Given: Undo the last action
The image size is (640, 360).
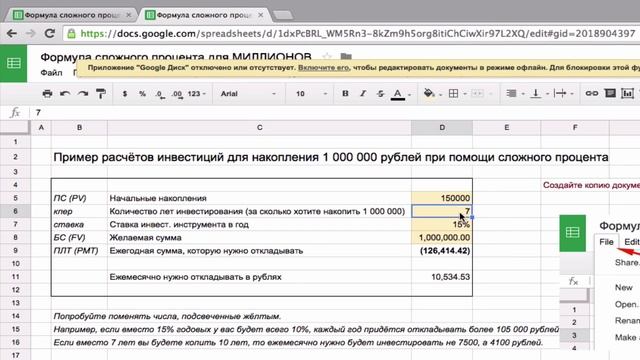Looking at the screenshot, I should tap(65, 93).
